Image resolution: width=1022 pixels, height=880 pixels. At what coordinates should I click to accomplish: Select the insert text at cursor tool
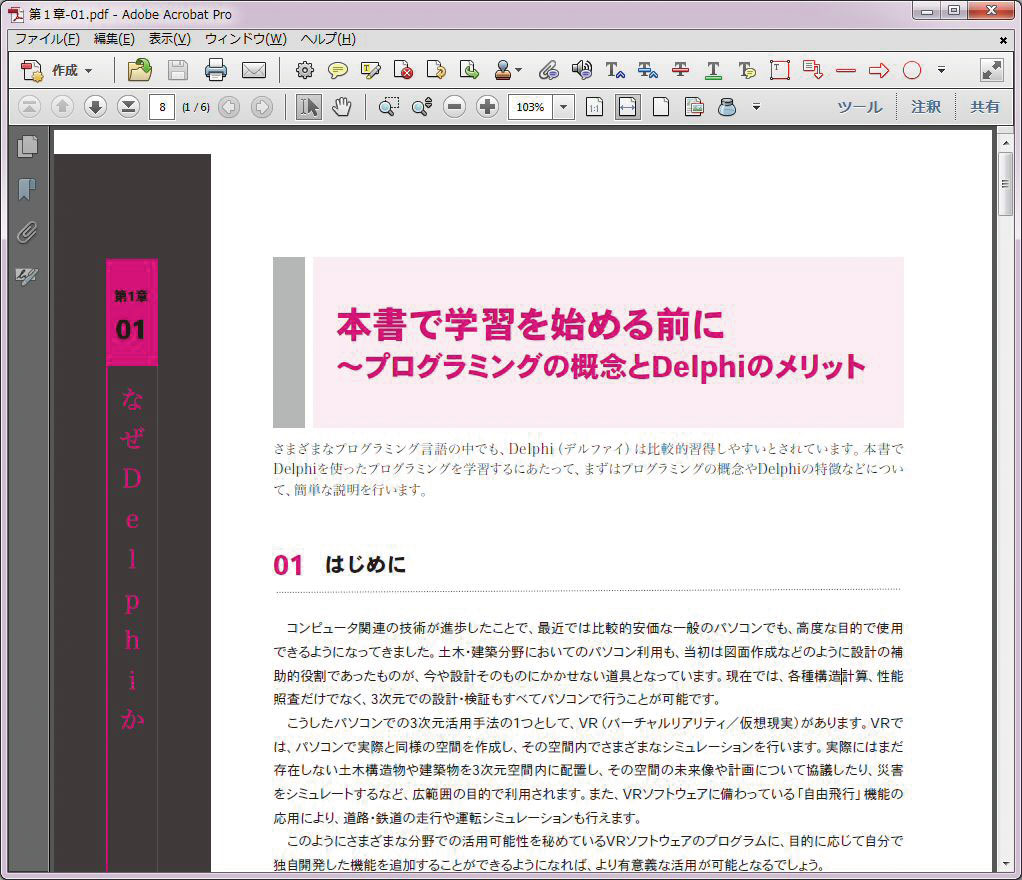coord(615,70)
